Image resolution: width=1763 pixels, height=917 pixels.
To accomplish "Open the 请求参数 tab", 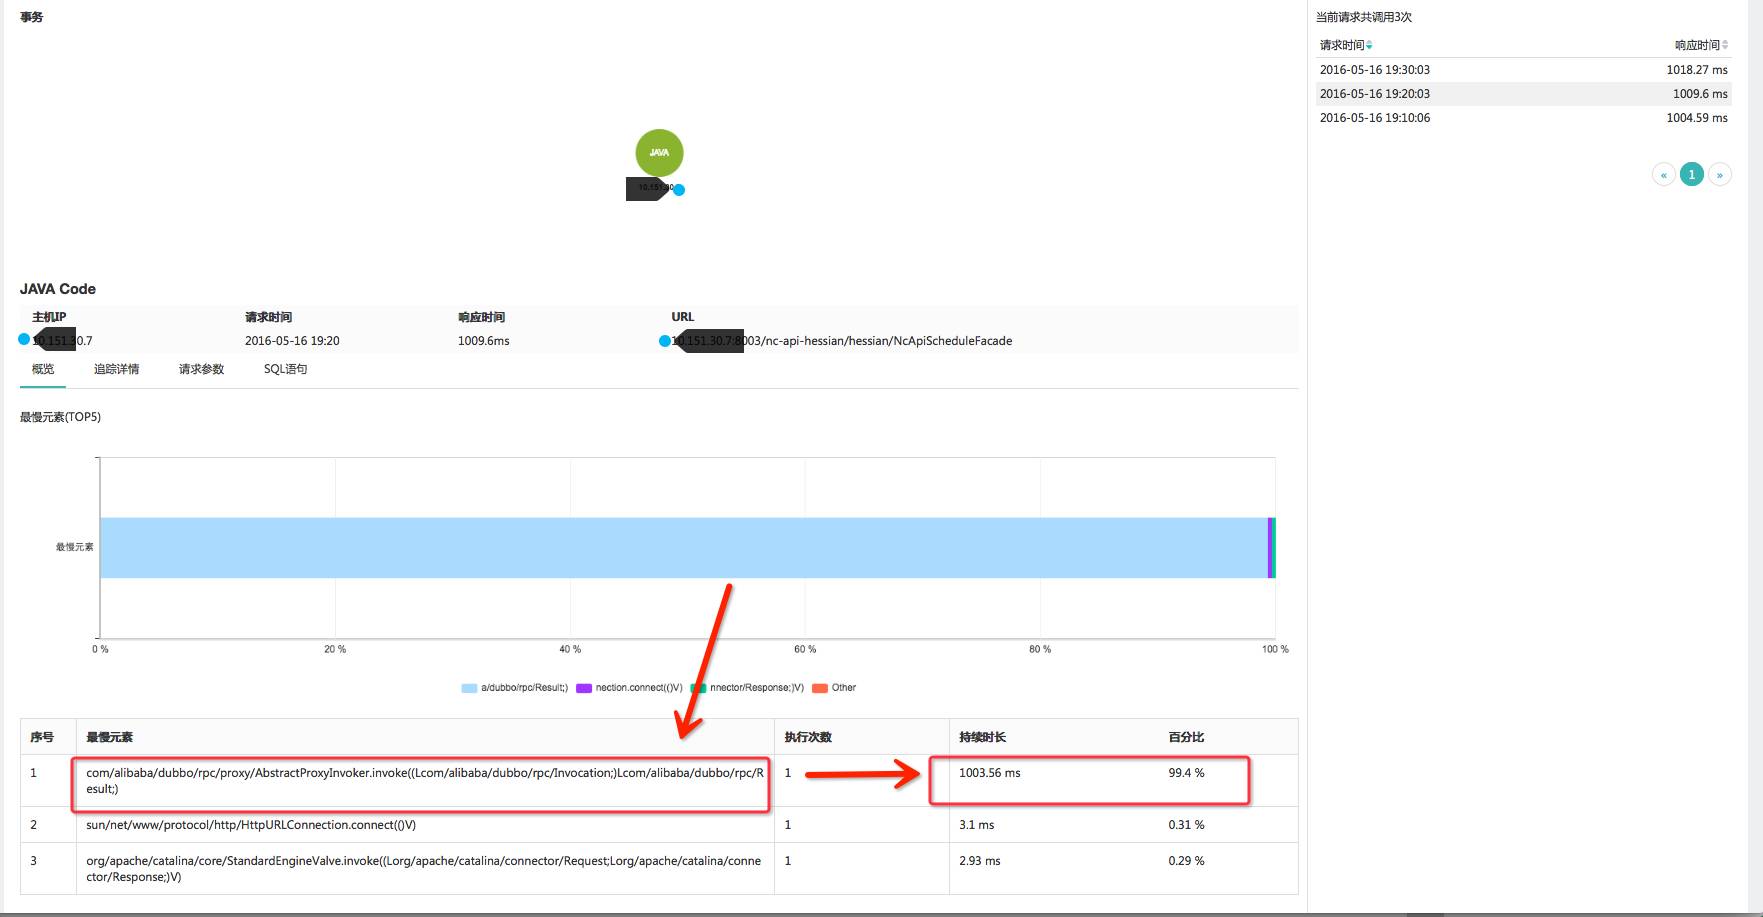I will pyautogui.click(x=201, y=369).
